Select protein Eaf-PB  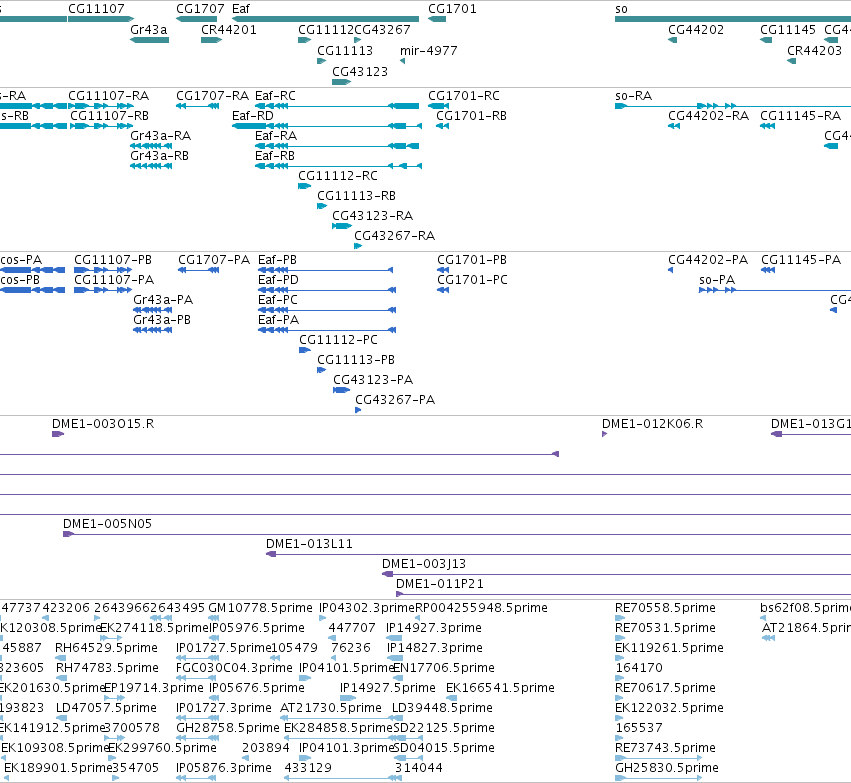point(277,260)
